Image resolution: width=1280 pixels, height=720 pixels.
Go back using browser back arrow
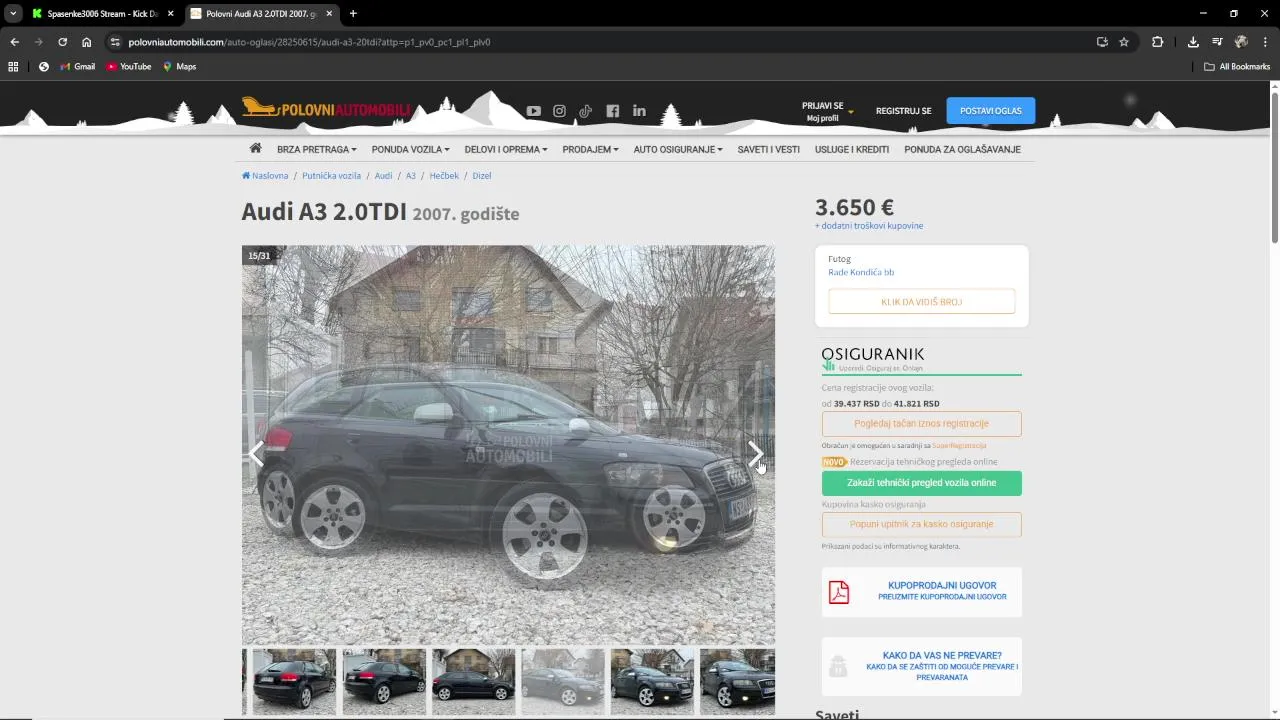(x=14, y=42)
